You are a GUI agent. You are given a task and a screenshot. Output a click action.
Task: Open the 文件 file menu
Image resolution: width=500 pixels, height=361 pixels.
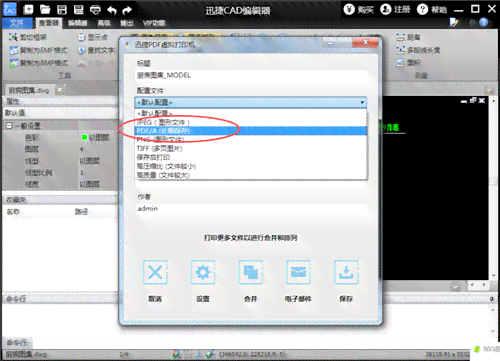coord(17,23)
